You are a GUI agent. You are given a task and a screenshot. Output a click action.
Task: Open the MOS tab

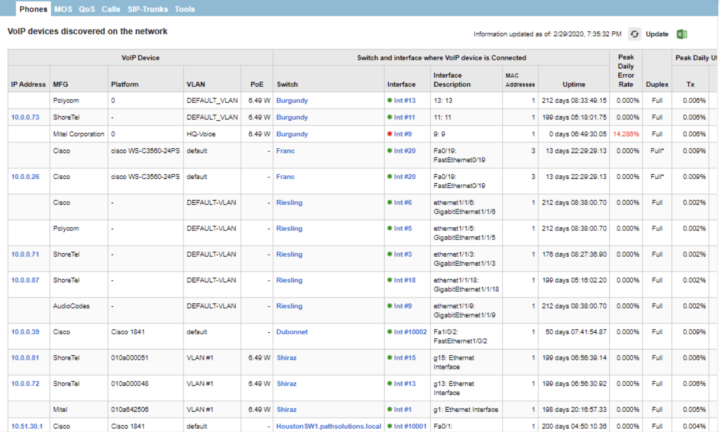coord(63,9)
